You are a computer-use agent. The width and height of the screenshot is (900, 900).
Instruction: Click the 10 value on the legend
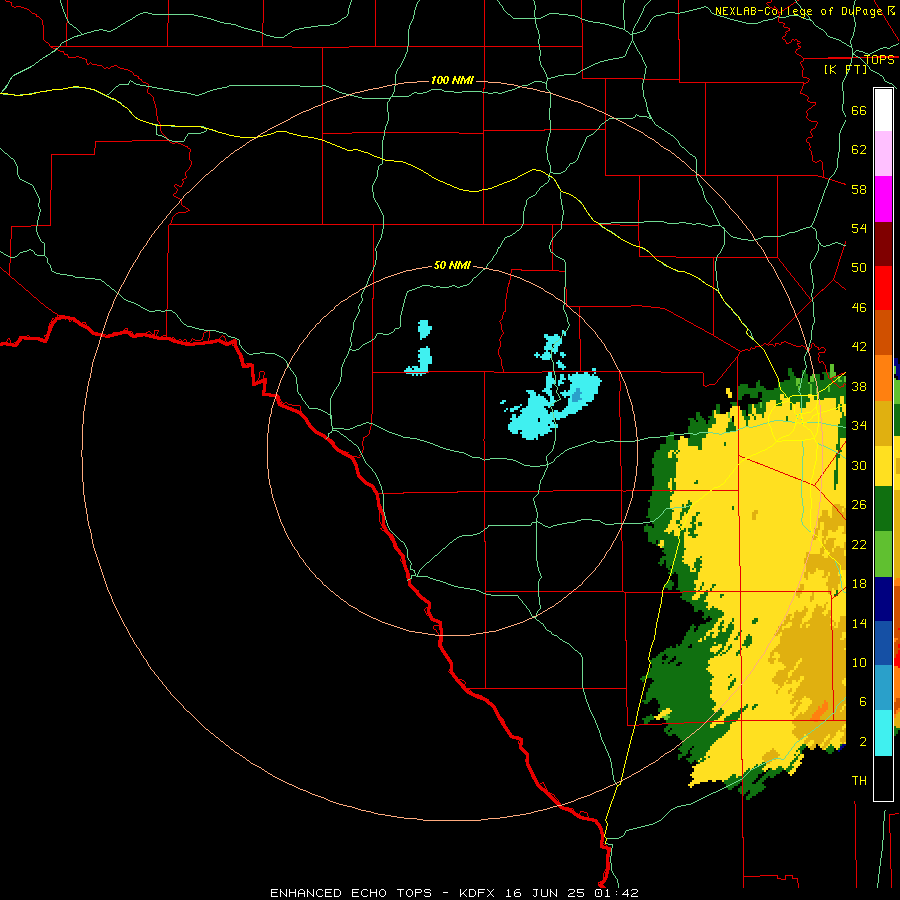coord(859,662)
